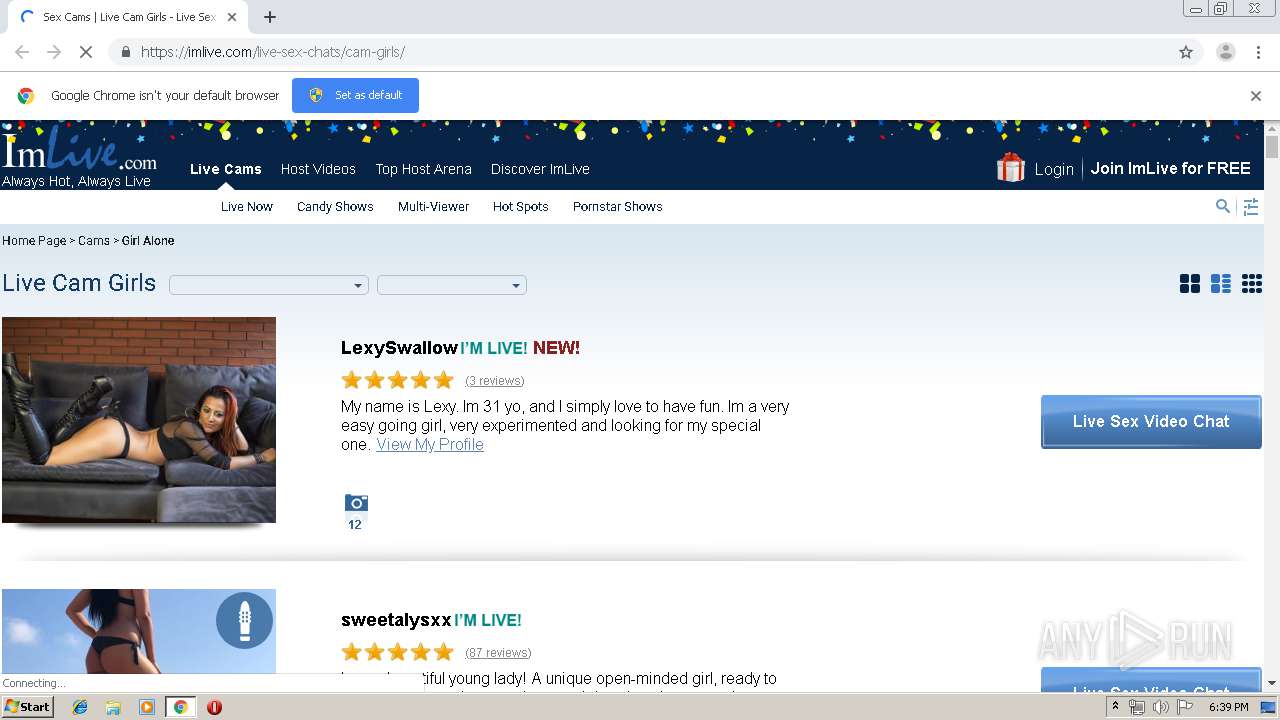Open LexySwallow's View My Profile link
1280x720 pixels.
(430, 445)
